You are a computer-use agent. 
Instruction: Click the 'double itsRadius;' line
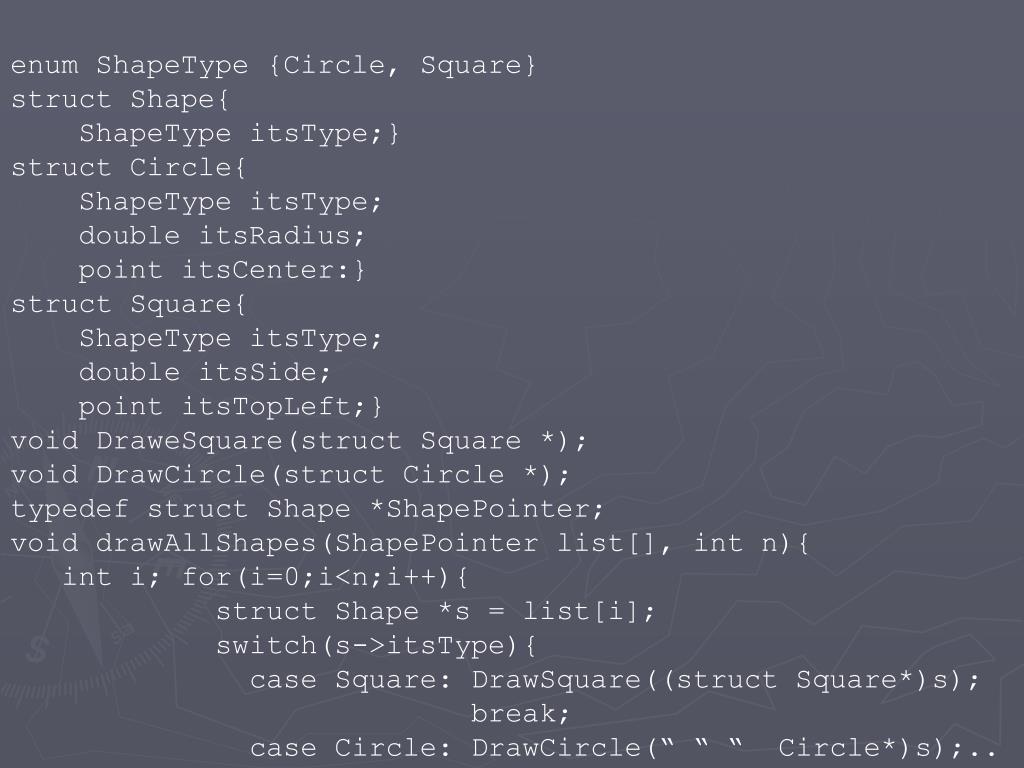coord(221,235)
